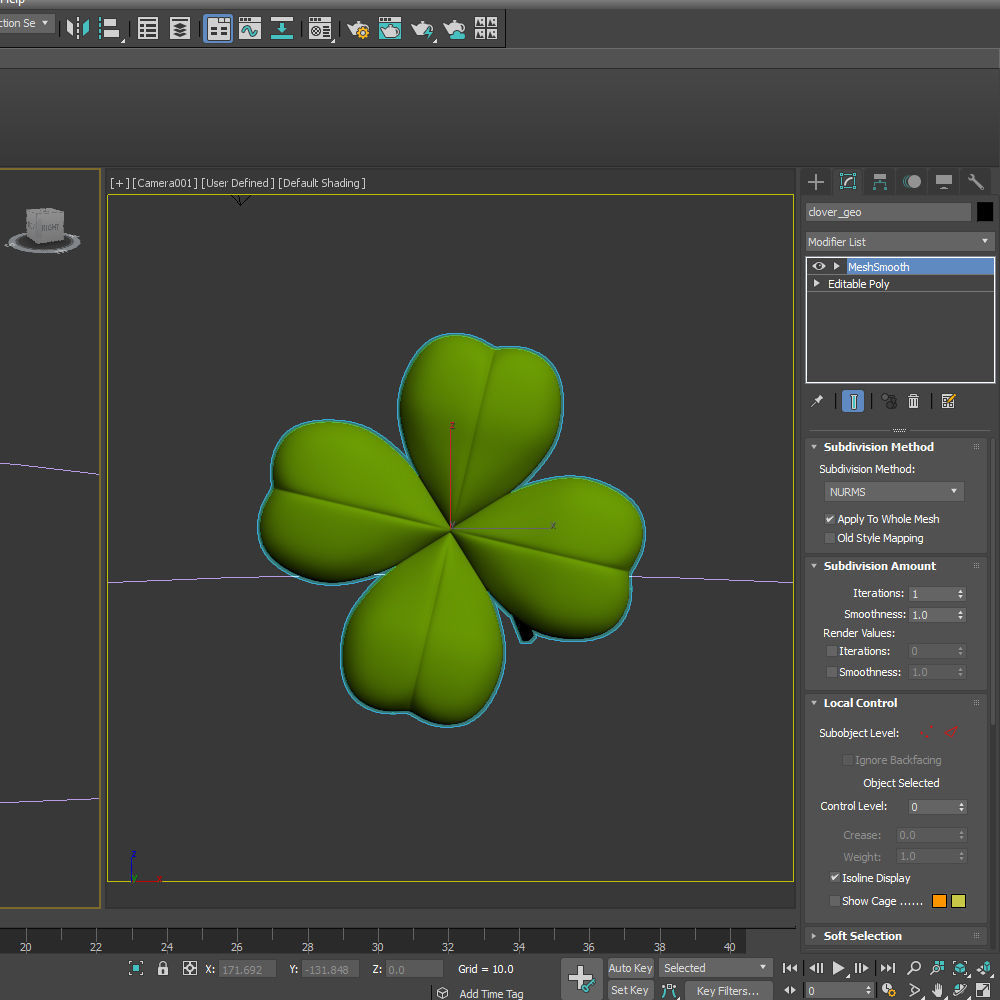Uncheck Apply To Whole Mesh
The height and width of the screenshot is (1000, 1000).
click(x=830, y=519)
